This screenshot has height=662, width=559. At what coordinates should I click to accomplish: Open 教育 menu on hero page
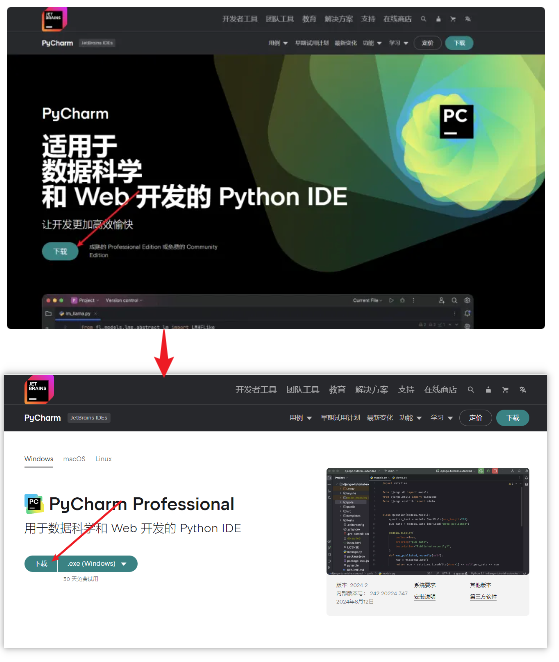tap(309, 19)
